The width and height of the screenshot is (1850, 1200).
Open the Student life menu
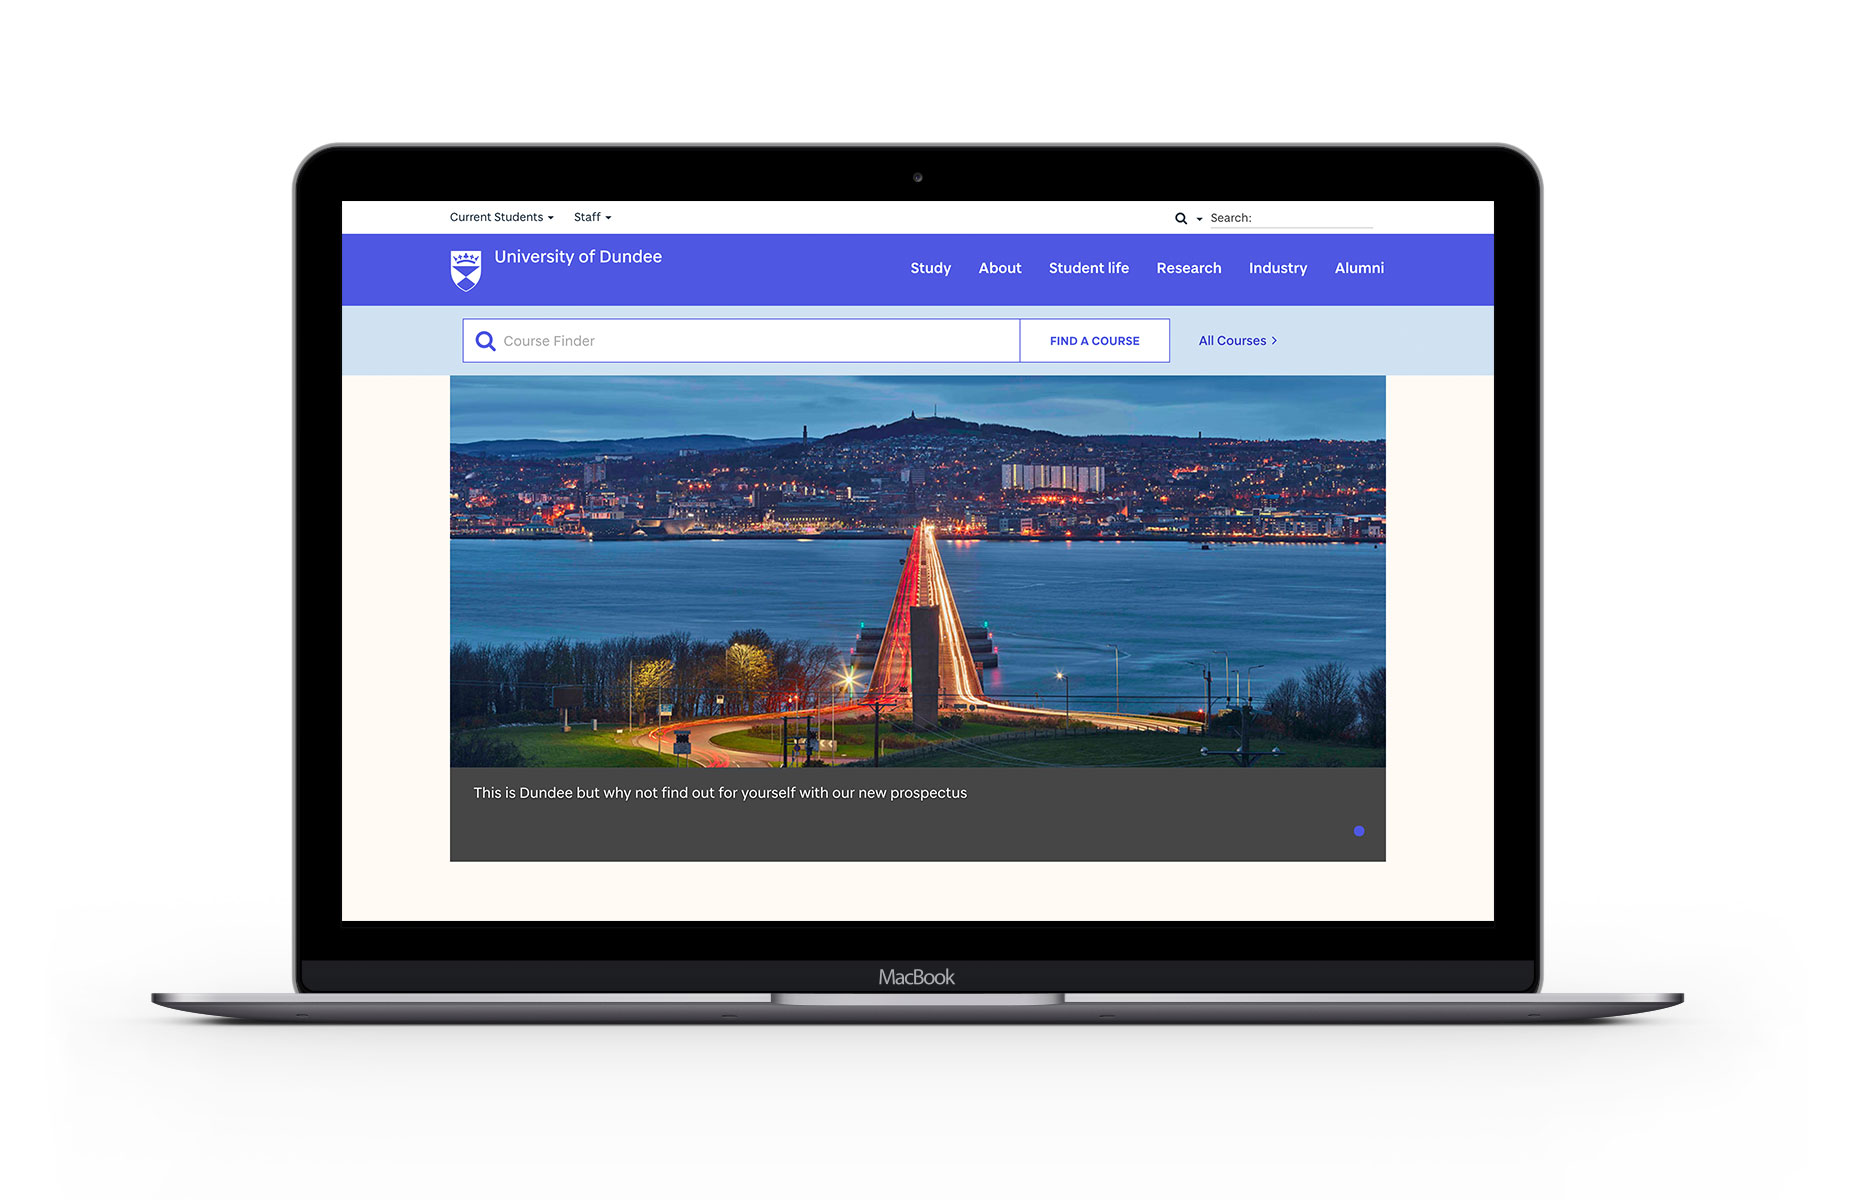coord(1088,268)
